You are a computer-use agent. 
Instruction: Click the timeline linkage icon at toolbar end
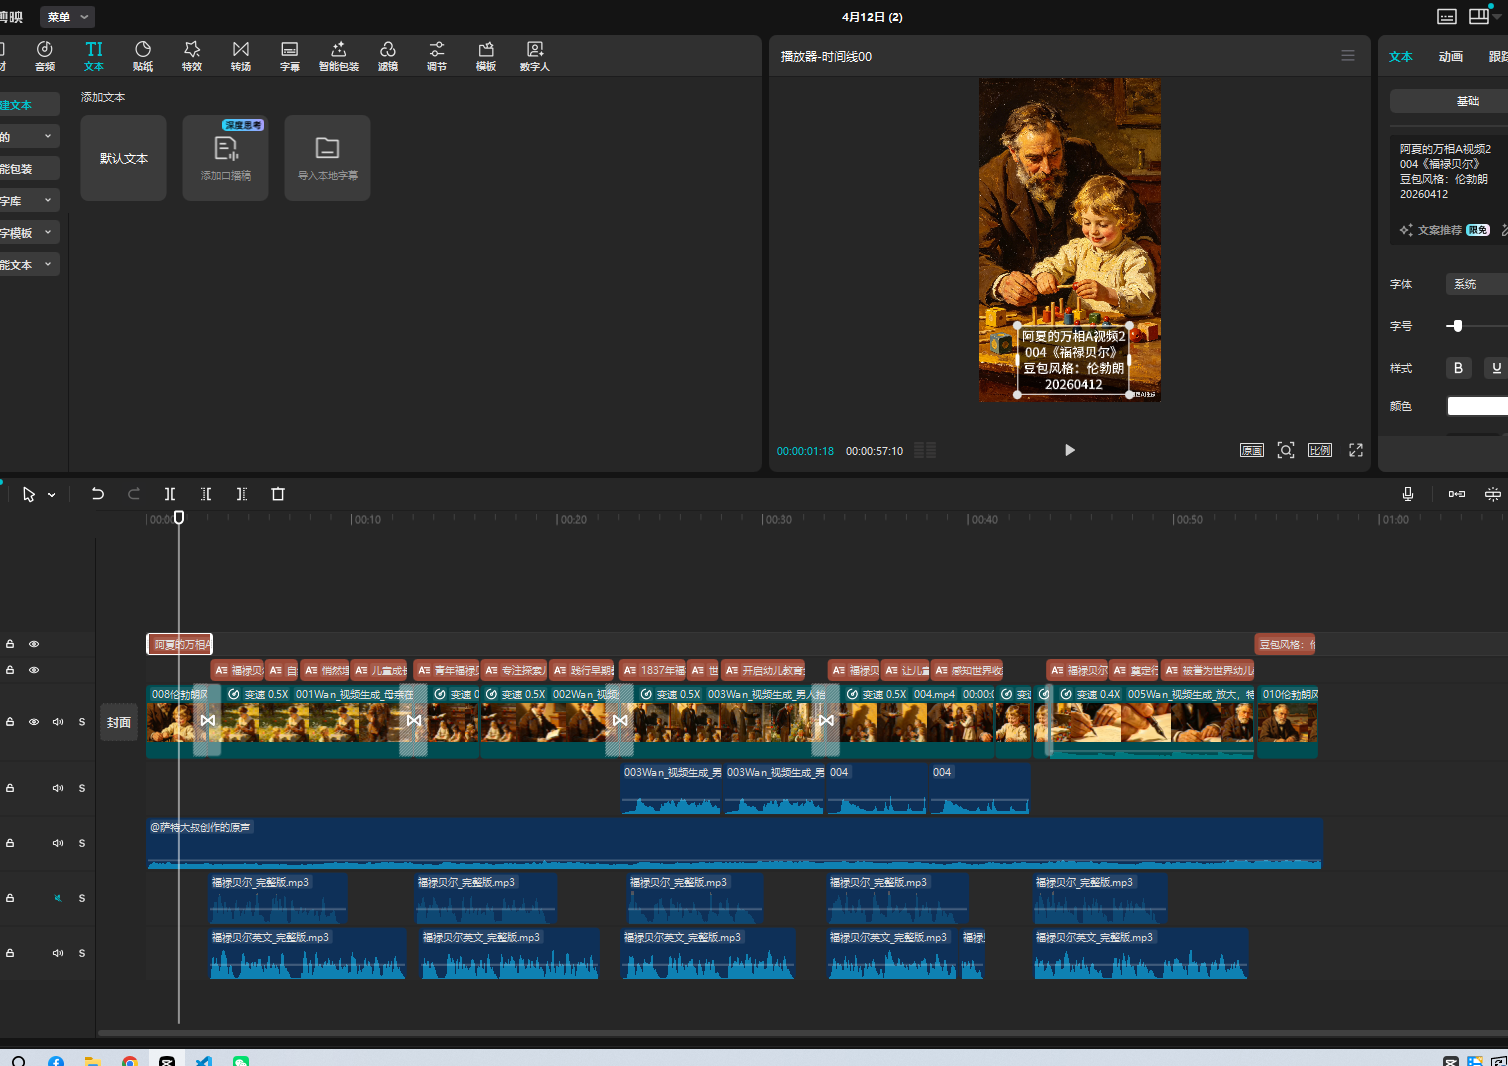point(1493,494)
